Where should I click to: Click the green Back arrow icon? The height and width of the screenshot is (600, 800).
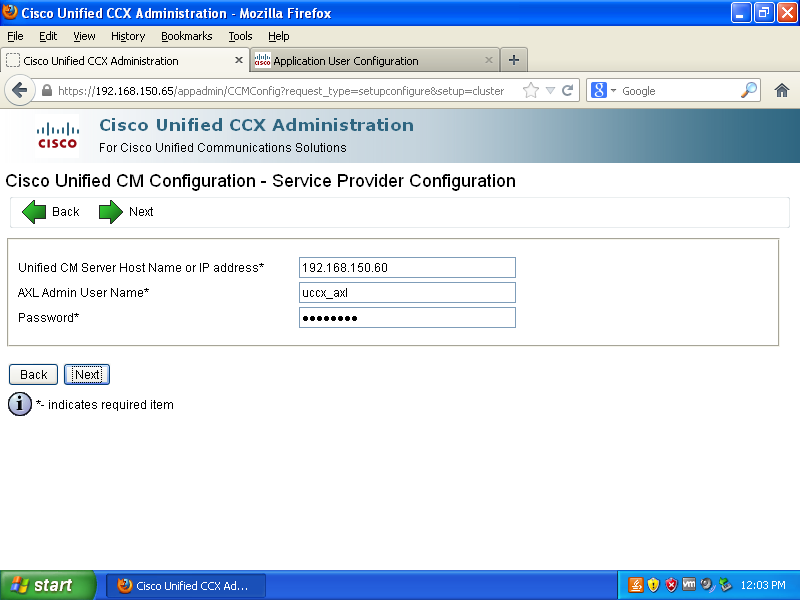tap(34, 212)
